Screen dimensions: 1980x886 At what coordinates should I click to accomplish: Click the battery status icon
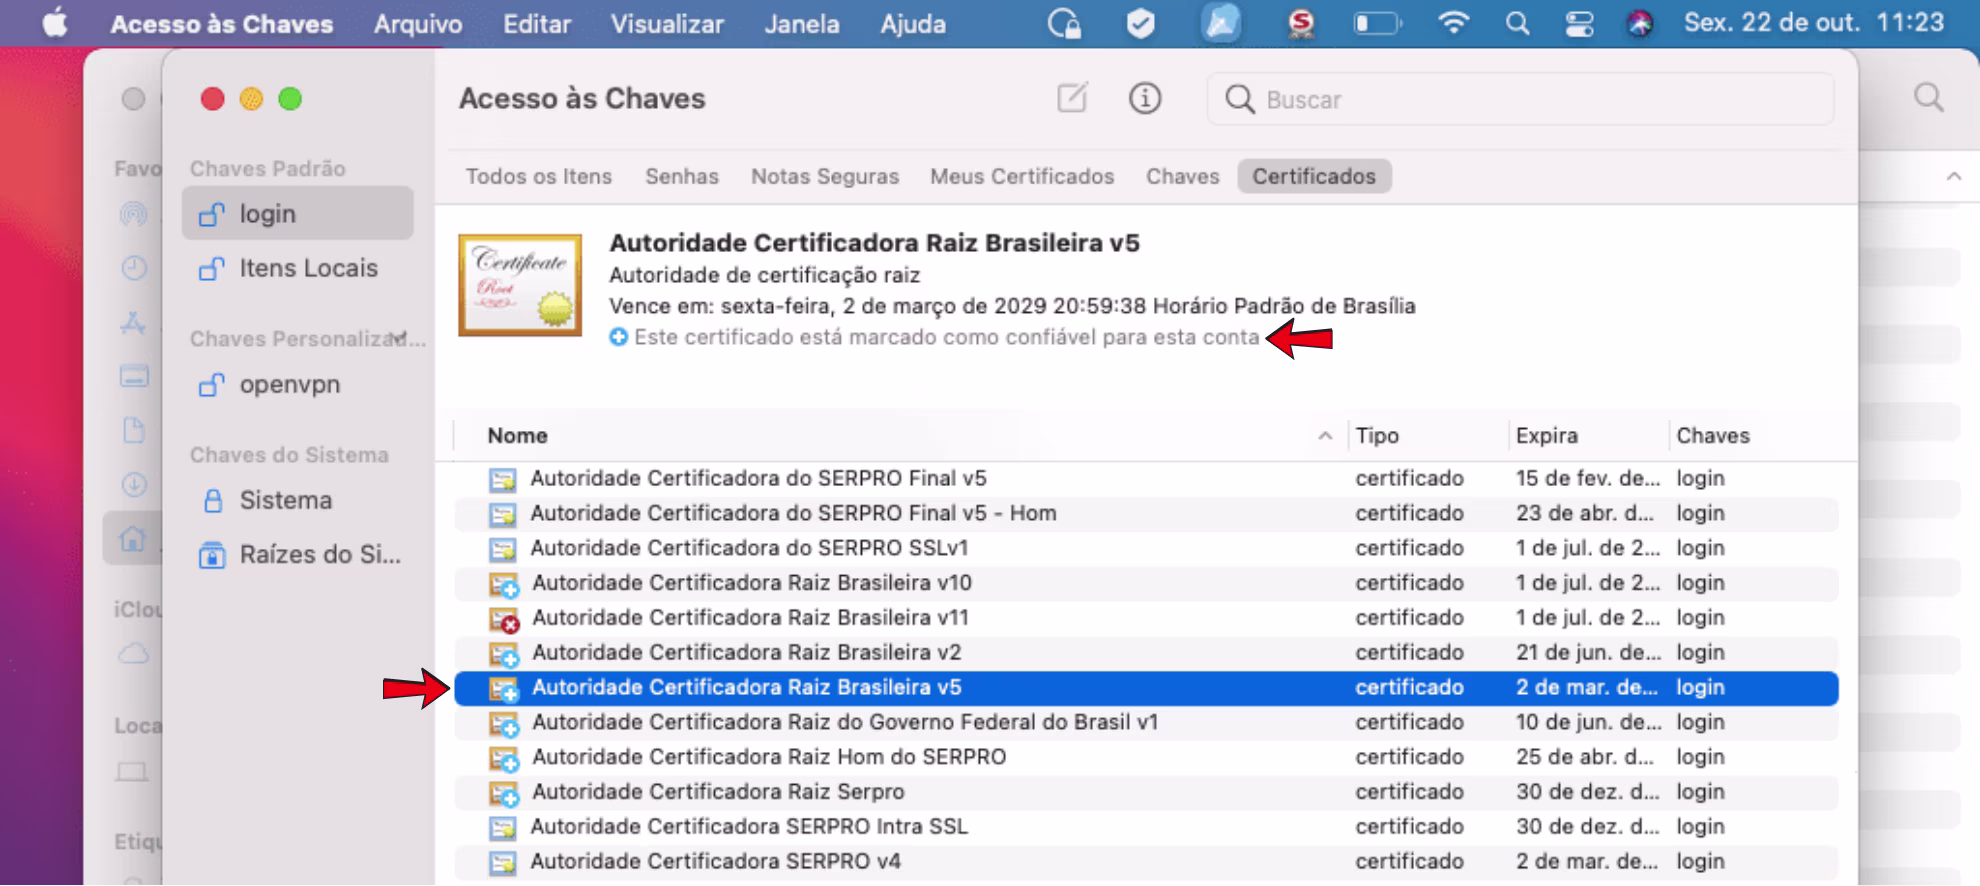[1378, 23]
